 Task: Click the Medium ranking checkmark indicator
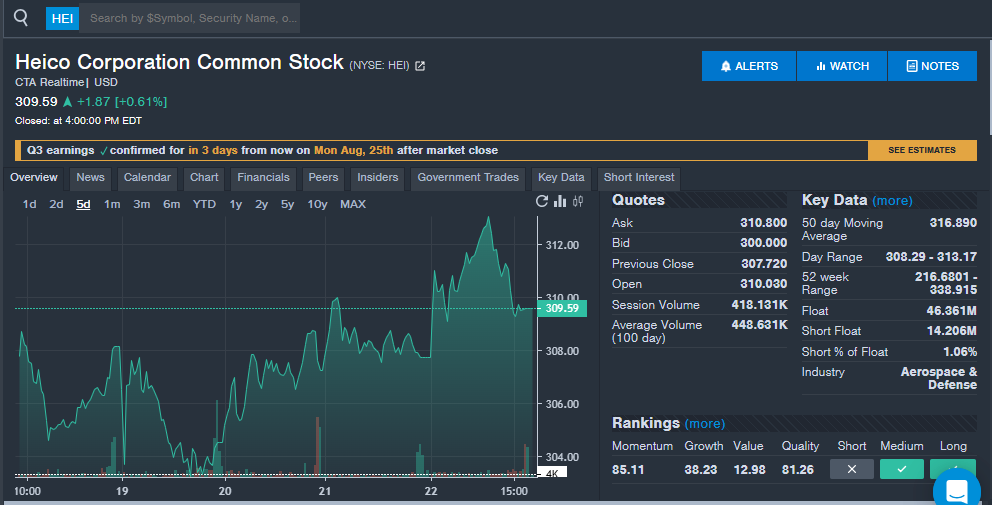(902, 469)
